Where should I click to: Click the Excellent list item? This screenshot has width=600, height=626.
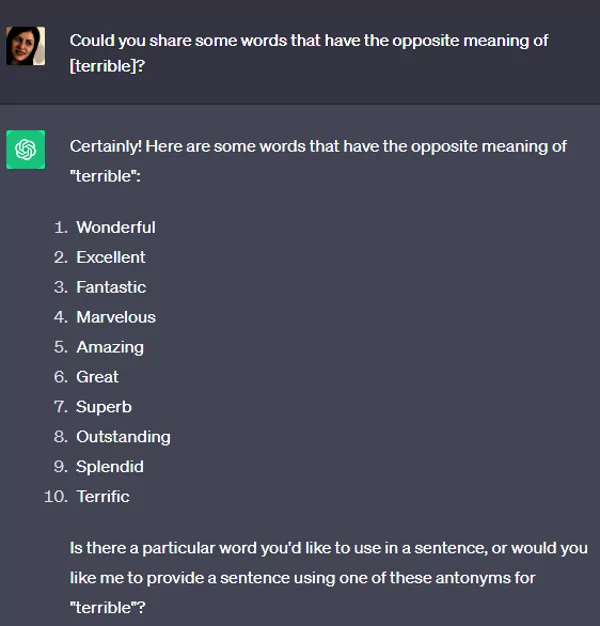tap(110, 257)
